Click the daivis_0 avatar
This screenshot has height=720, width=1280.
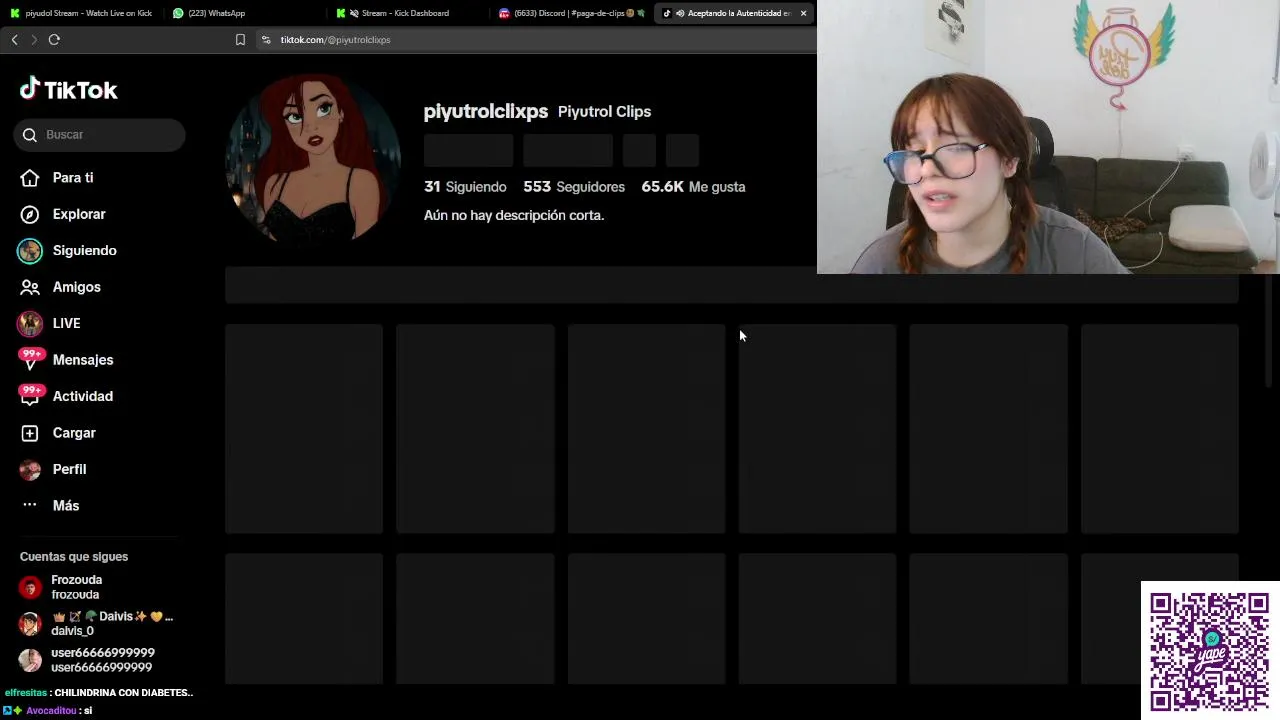30,624
